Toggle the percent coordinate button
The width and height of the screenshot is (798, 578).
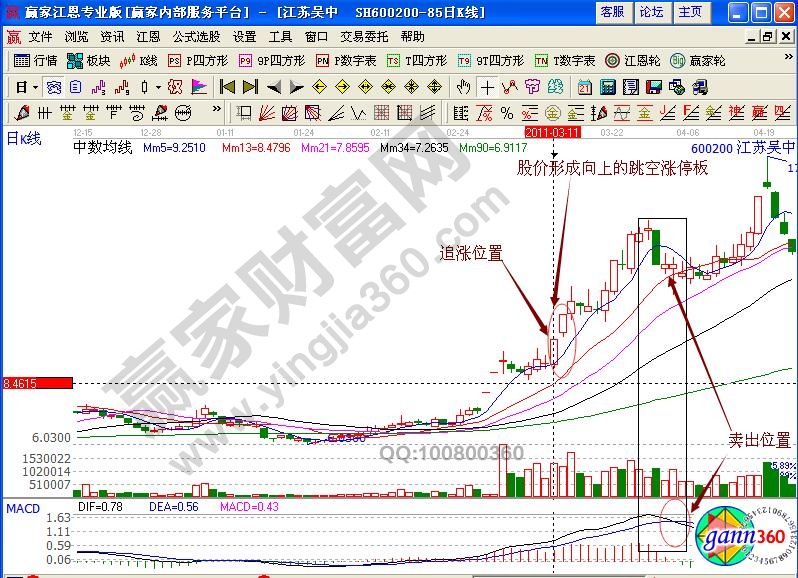(x=506, y=111)
